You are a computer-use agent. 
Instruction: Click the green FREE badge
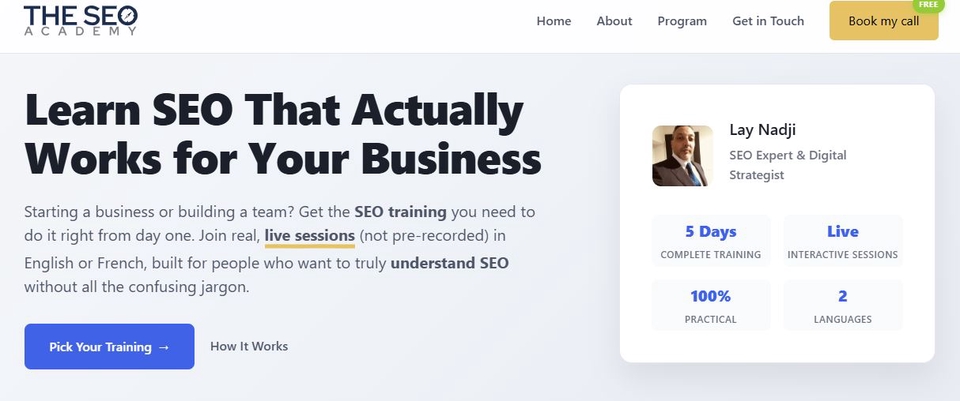click(x=929, y=5)
